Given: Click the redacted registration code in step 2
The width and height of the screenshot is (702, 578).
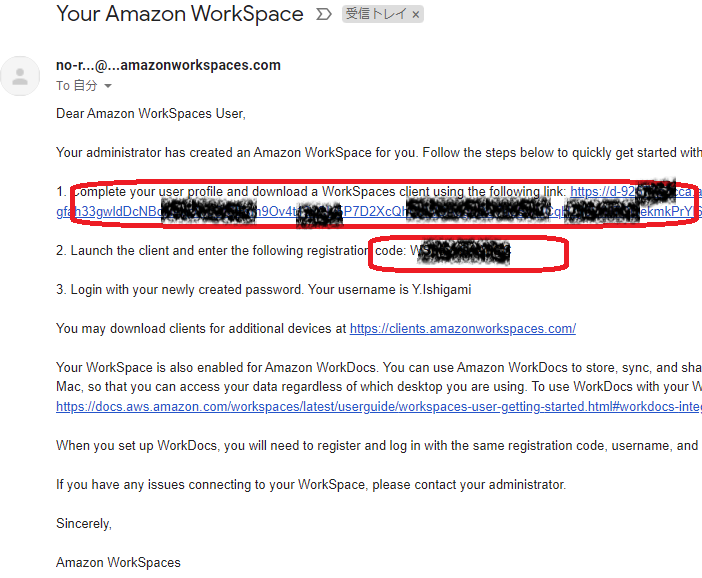Looking at the screenshot, I should [462, 252].
